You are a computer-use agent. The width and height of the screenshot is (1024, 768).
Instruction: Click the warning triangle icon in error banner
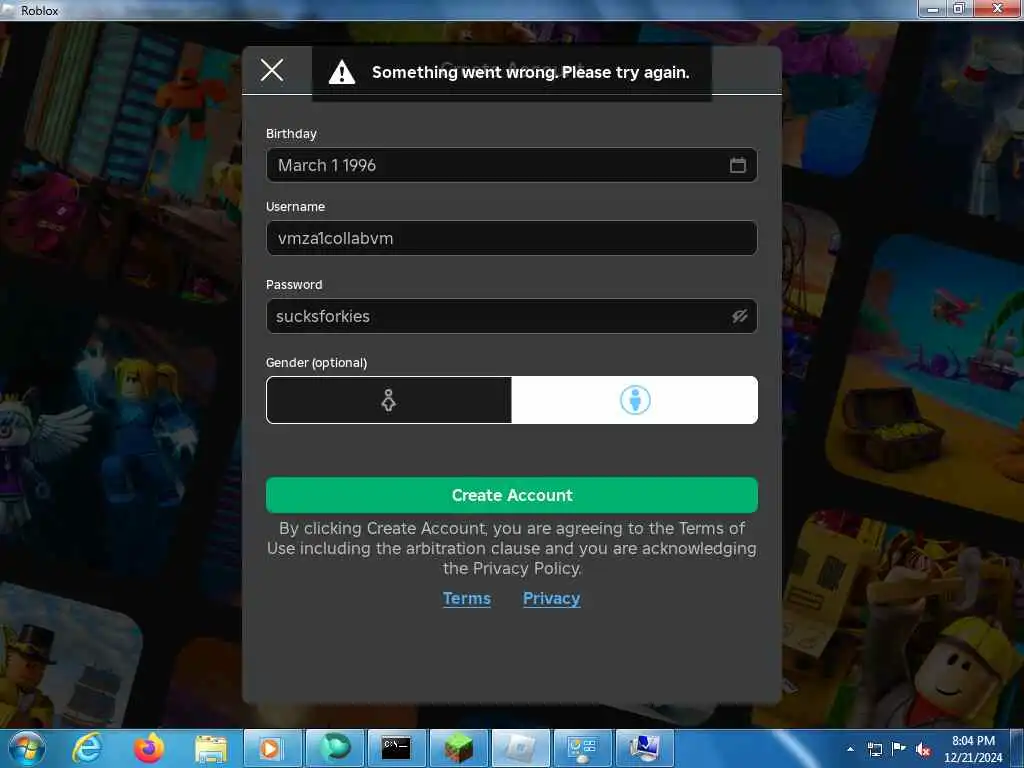(x=342, y=72)
